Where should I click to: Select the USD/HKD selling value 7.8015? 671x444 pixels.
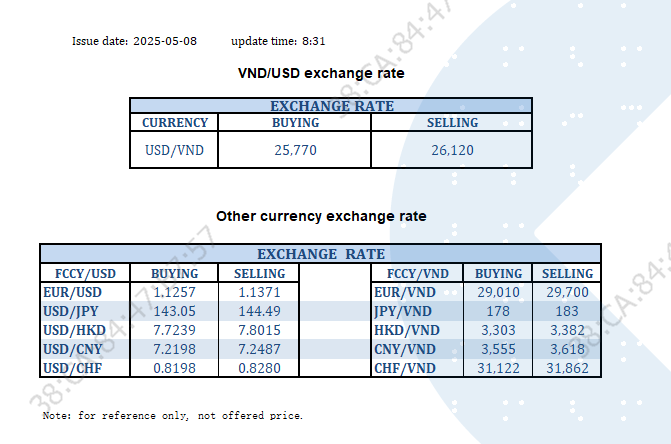(x=259, y=330)
